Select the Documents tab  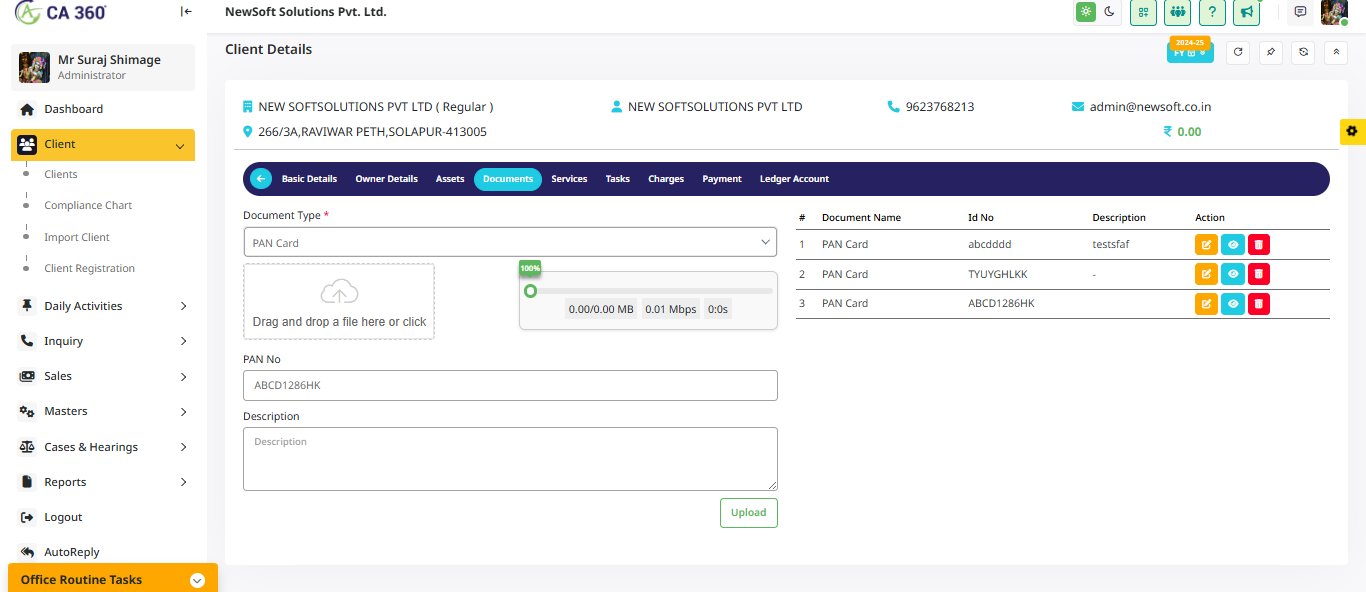click(508, 179)
